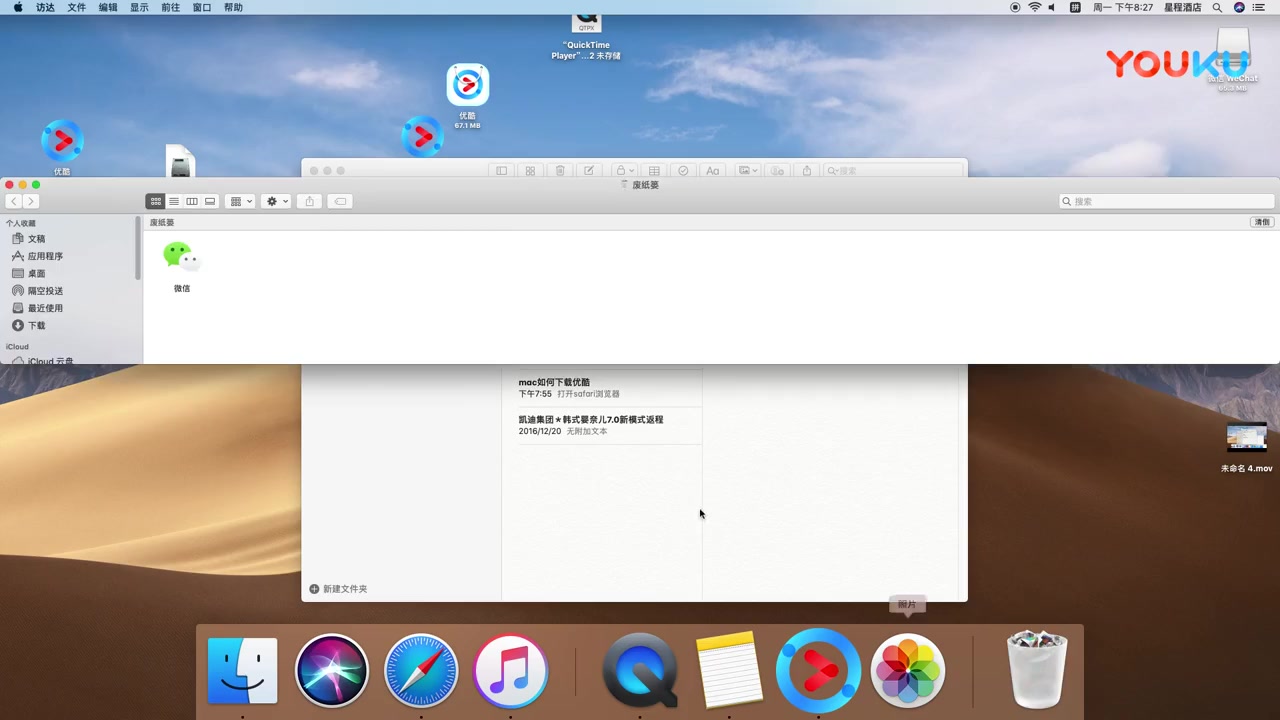1280x720 pixels.
Task: Create a new note in Notes toolbar
Action: pos(589,171)
